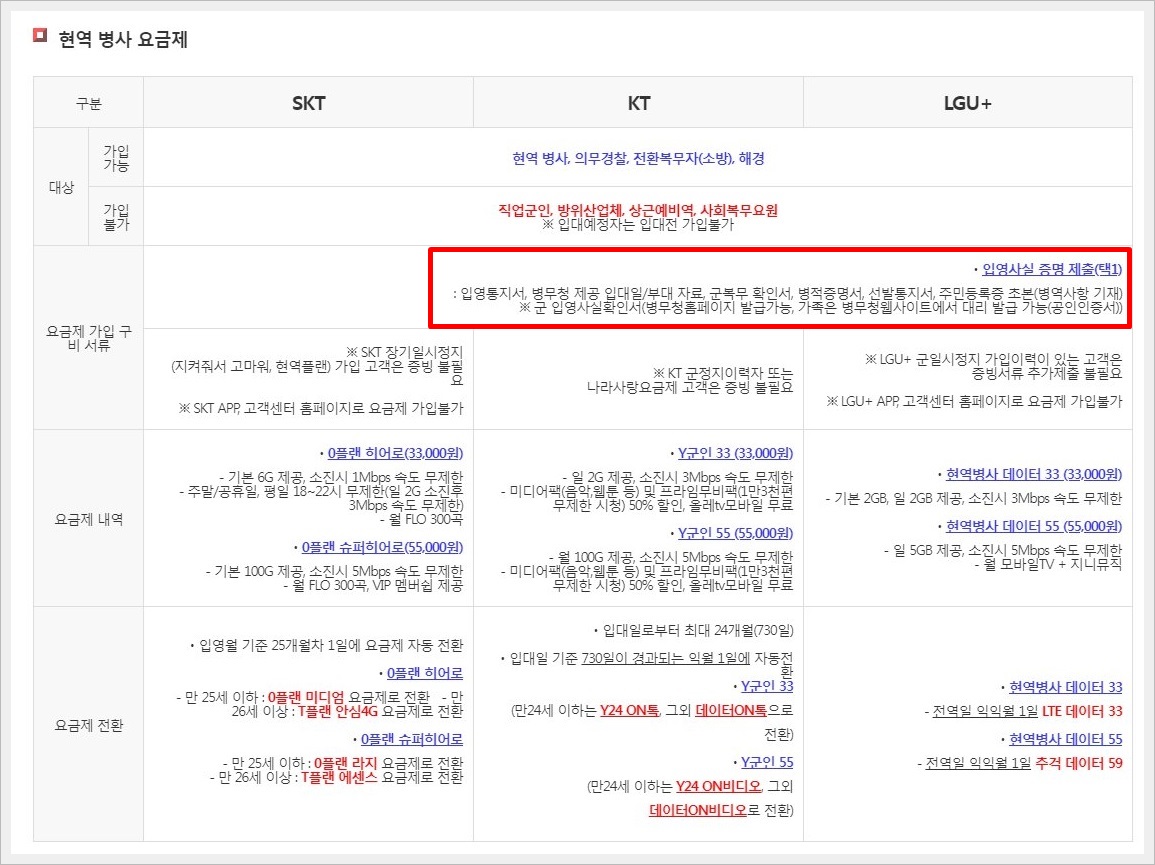Click the SKT column header
Viewport: 1155px width, 865px height.
308,103
